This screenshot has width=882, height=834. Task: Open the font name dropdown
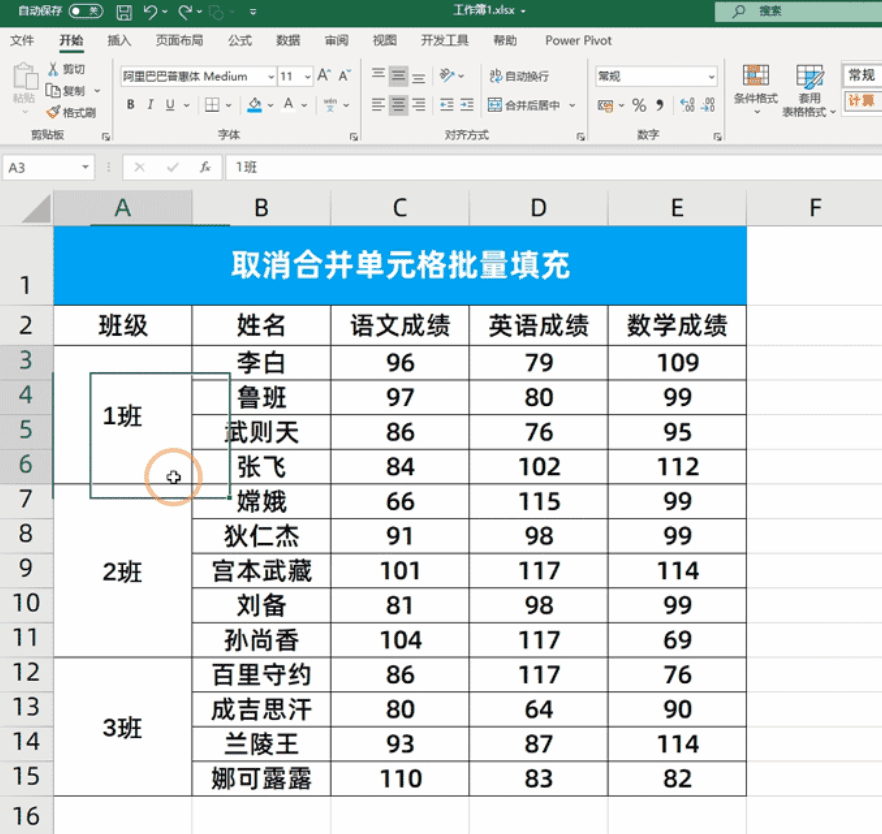tap(271, 77)
